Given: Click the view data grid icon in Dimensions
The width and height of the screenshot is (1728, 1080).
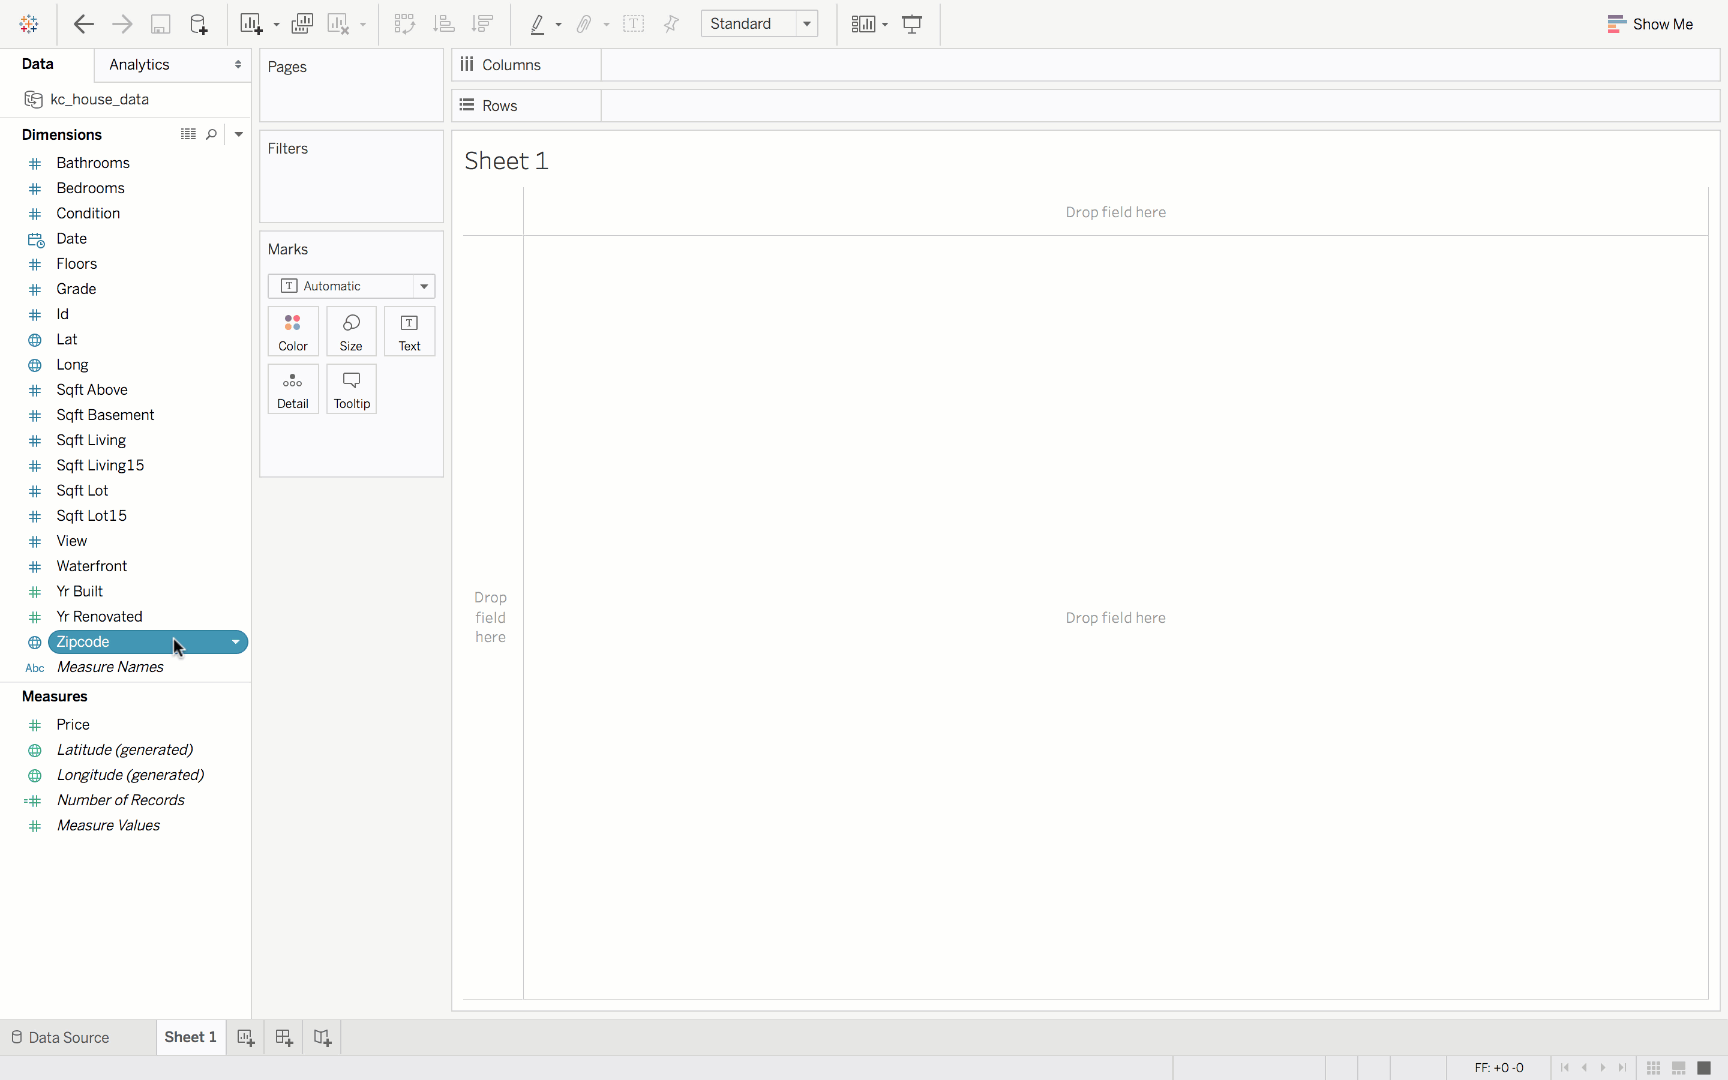Looking at the screenshot, I should point(188,134).
